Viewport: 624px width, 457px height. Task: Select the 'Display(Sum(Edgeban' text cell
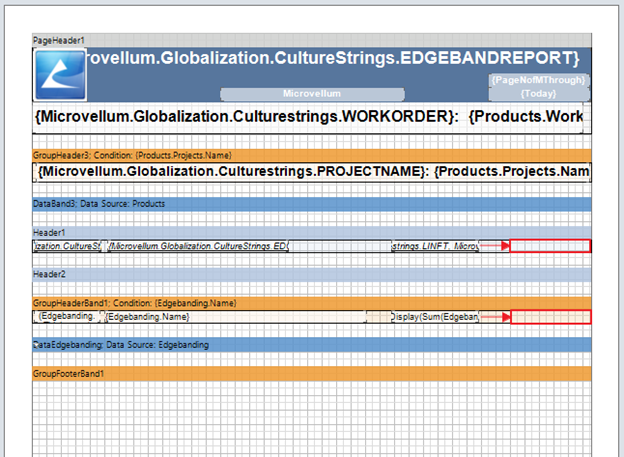pyautogui.click(x=435, y=317)
